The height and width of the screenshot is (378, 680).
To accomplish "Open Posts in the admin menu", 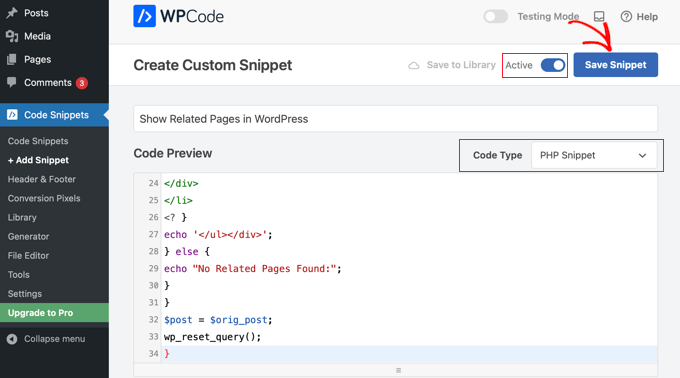I will click(x=36, y=13).
